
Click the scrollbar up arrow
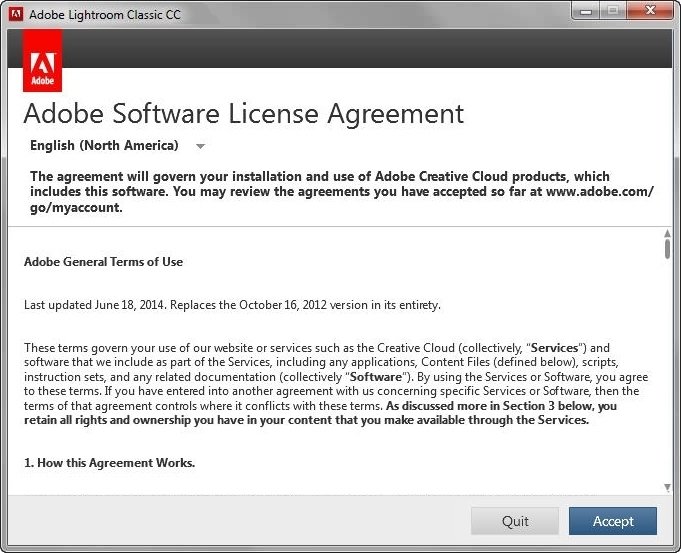pyautogui.click(x=667, y=233)
